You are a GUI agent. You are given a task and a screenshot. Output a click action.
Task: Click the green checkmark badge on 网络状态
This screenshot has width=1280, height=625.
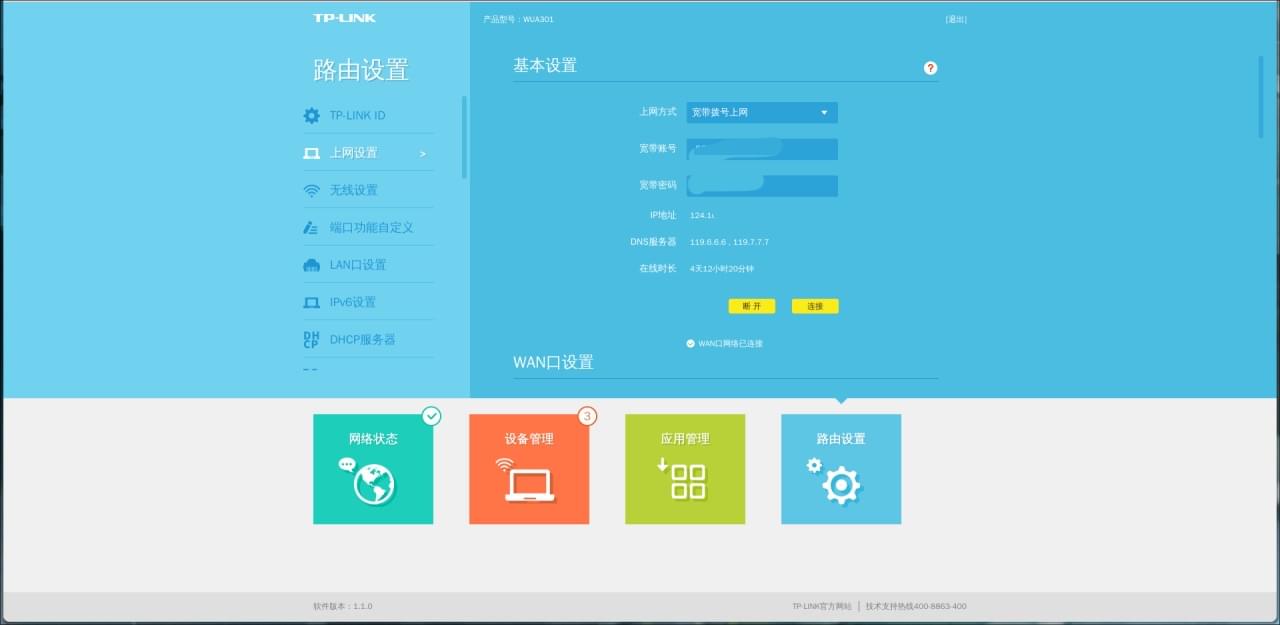(431, 415)
